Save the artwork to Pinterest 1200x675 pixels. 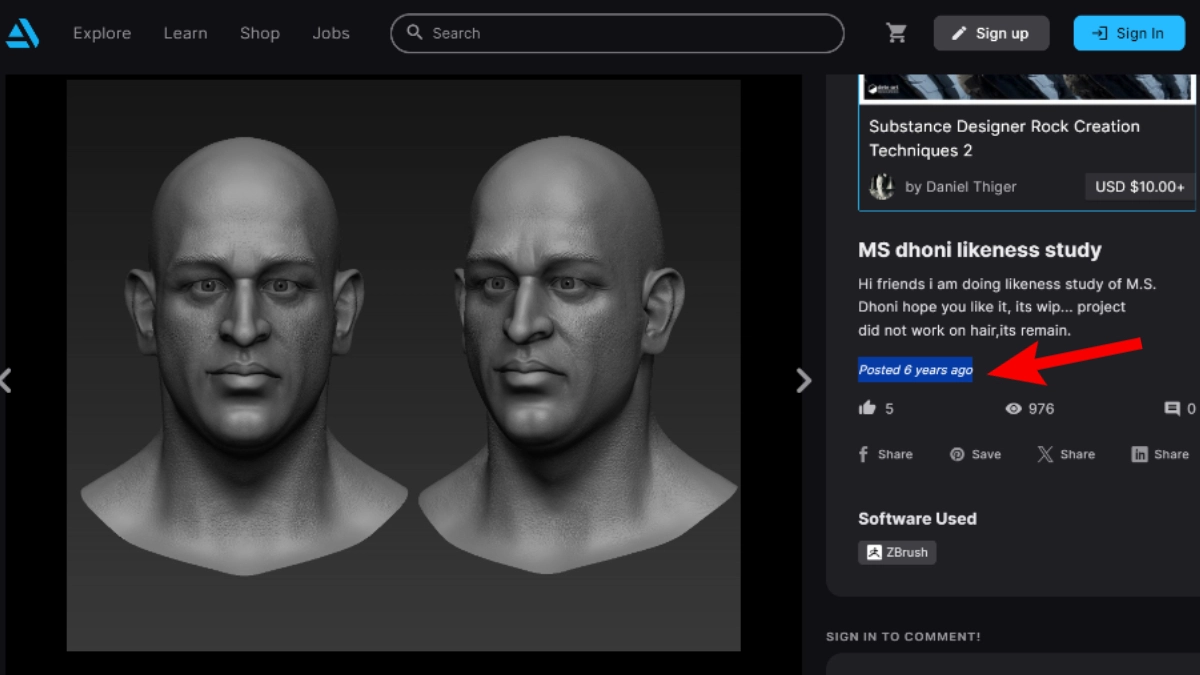tap(975, 454)
